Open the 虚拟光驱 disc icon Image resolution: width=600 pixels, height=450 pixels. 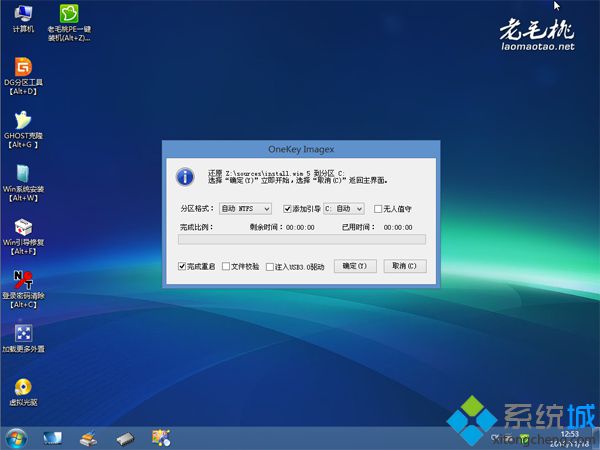(x=23, y=392)
